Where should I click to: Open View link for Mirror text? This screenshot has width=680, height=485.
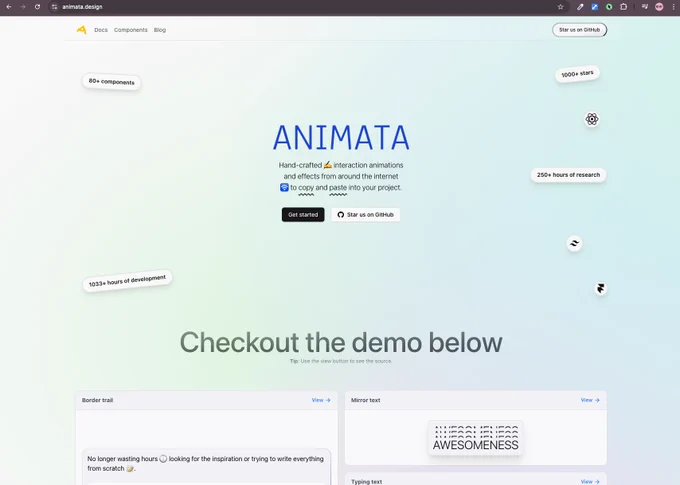click(590, 400)
